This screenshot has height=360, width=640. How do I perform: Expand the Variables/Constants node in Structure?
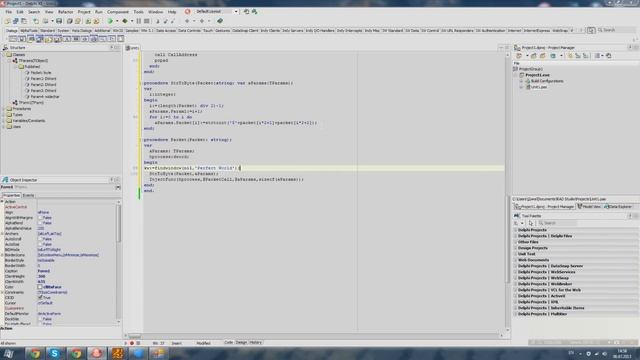[3, 121]
